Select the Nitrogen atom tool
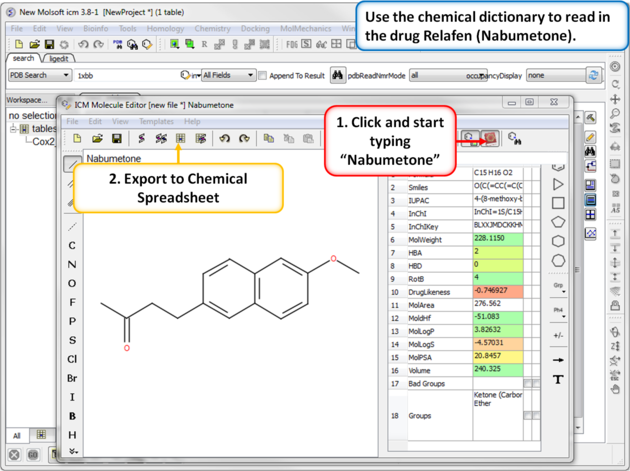Screen dimensions: 630x471 tap(72, 264)
